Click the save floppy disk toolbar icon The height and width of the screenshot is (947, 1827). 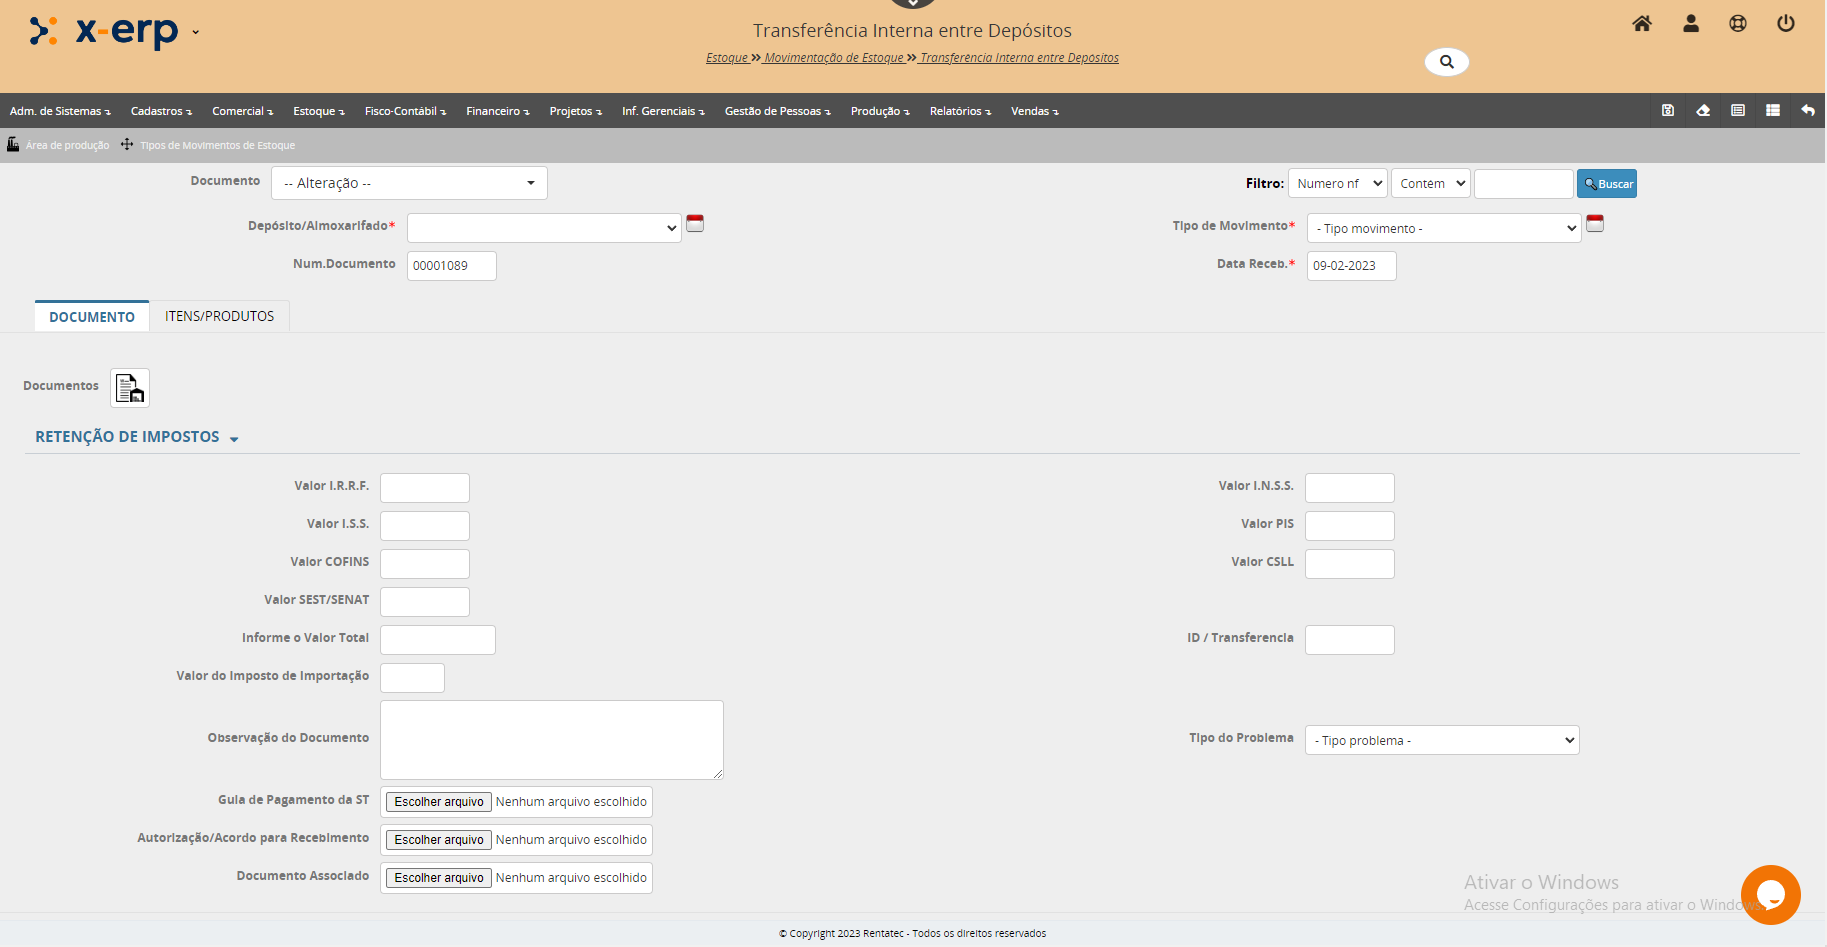(x=1668, y=111)
